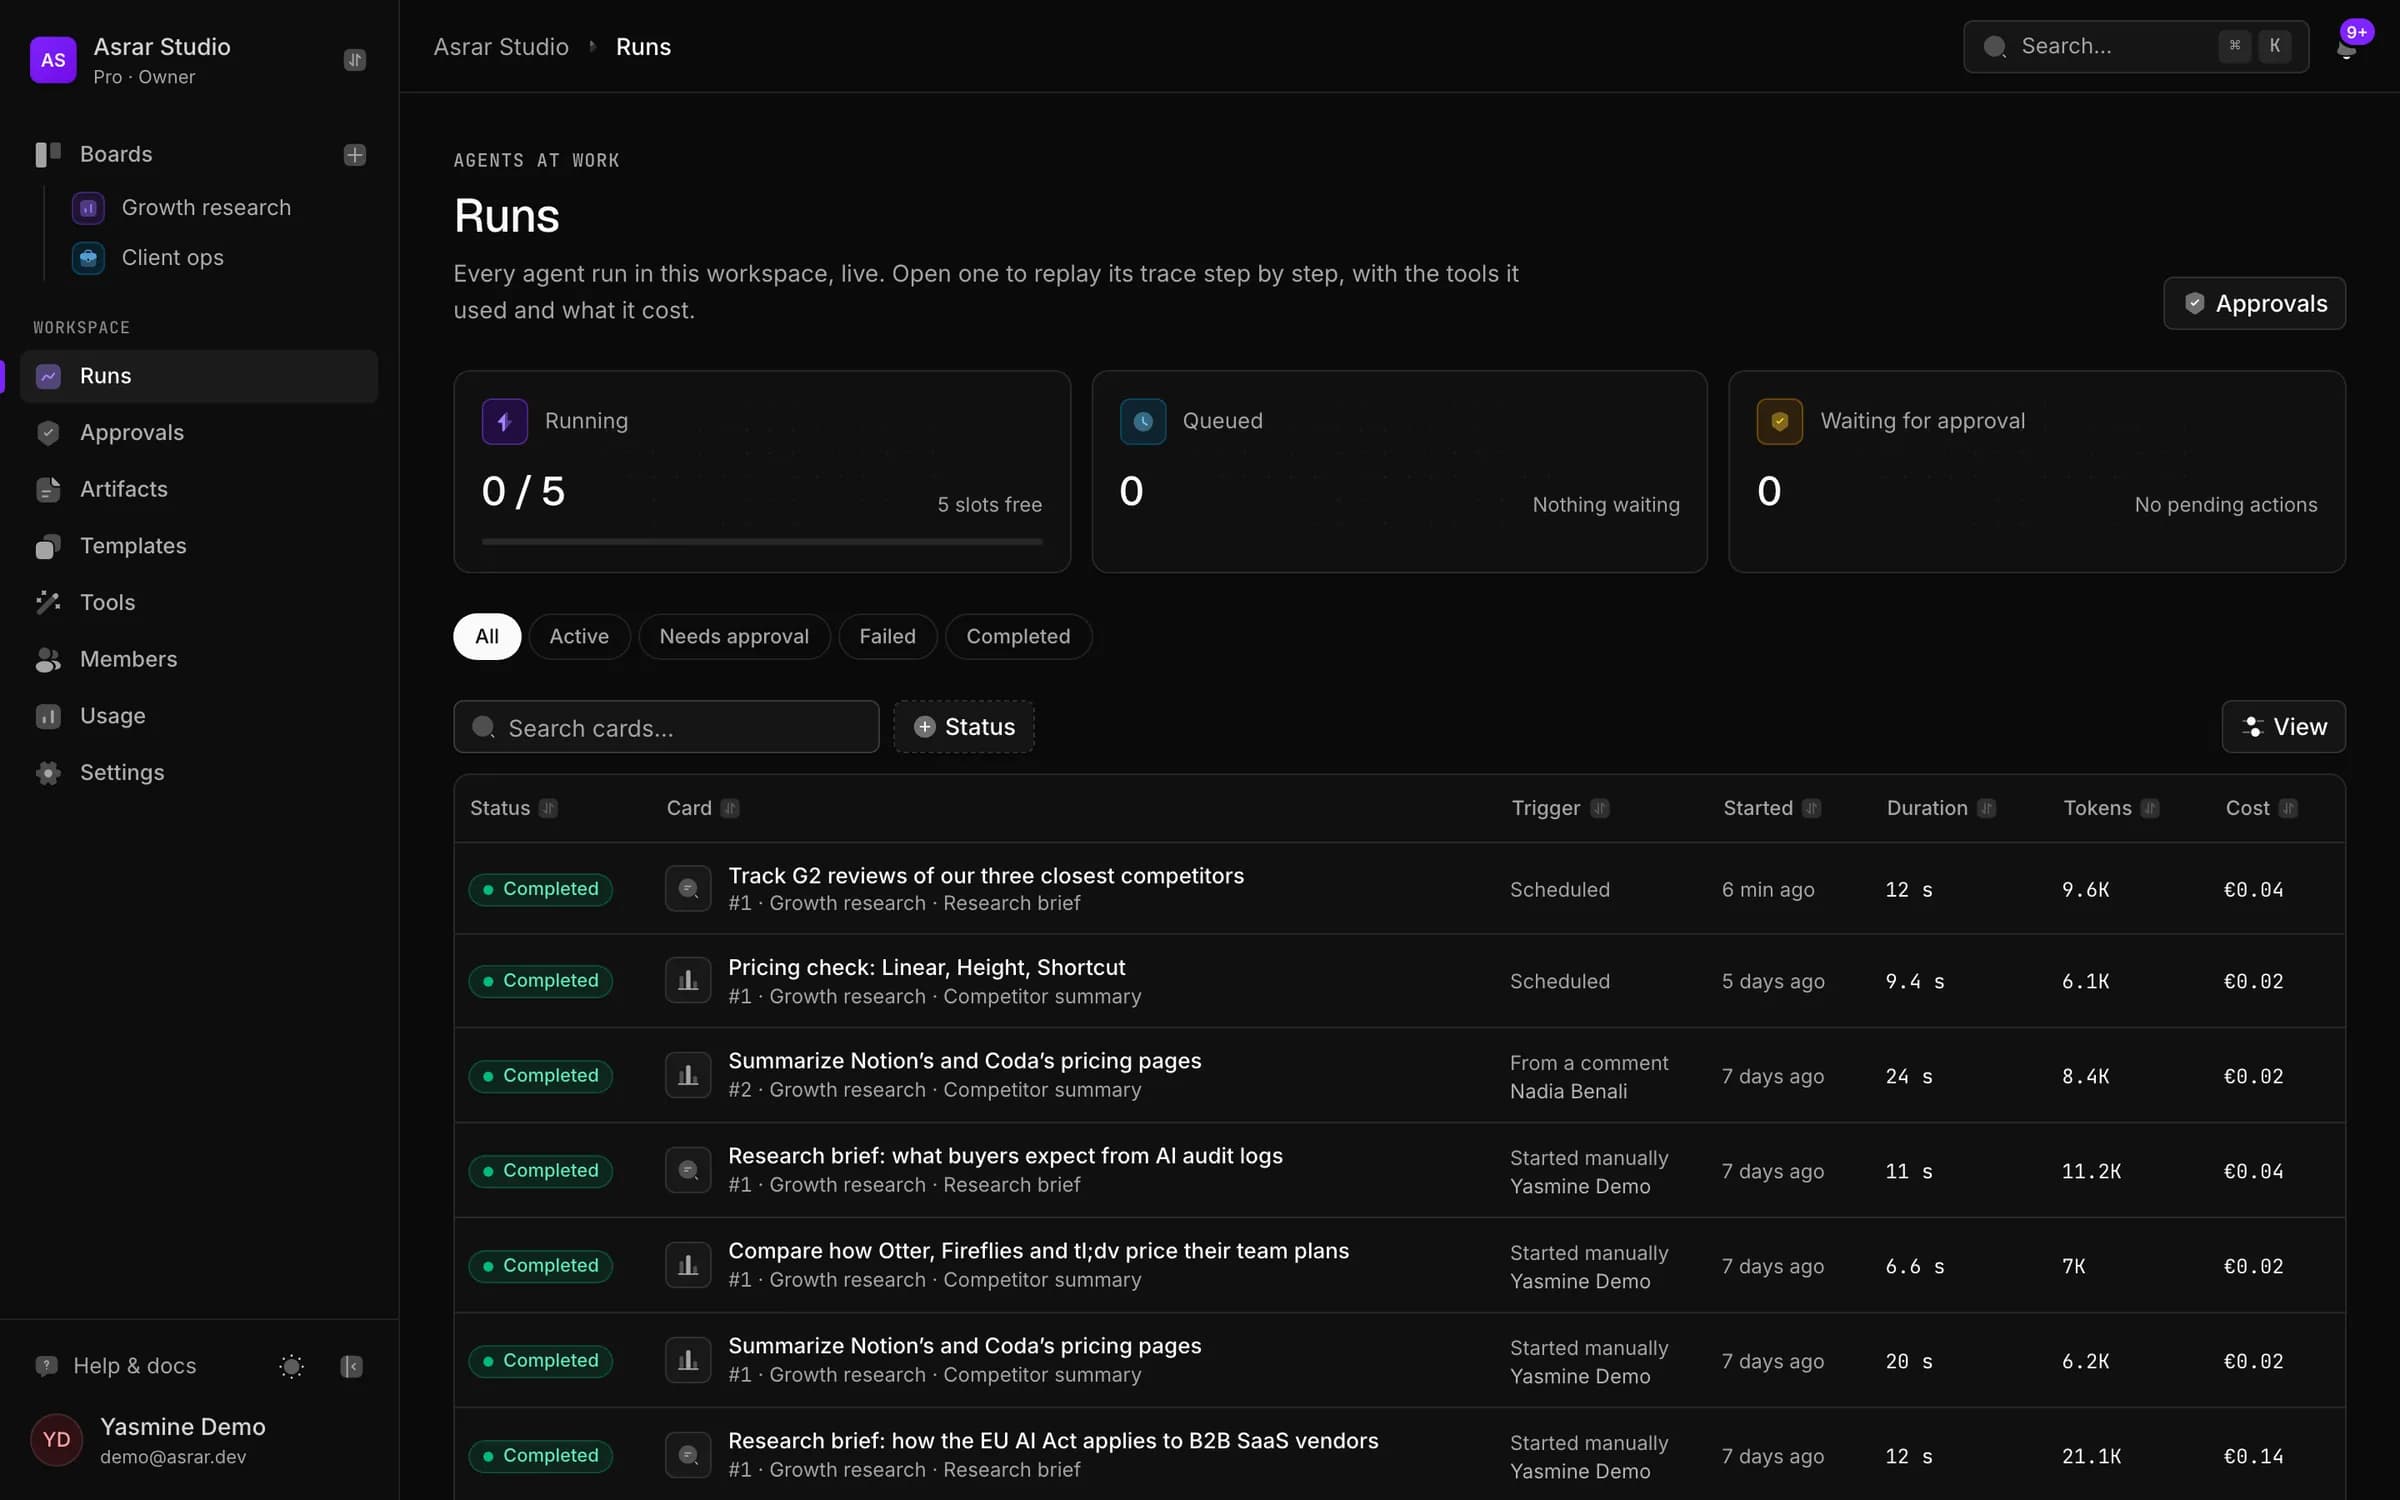Open the Growth research board
Screen dimensions: 2400x1500
coord(206,208)
